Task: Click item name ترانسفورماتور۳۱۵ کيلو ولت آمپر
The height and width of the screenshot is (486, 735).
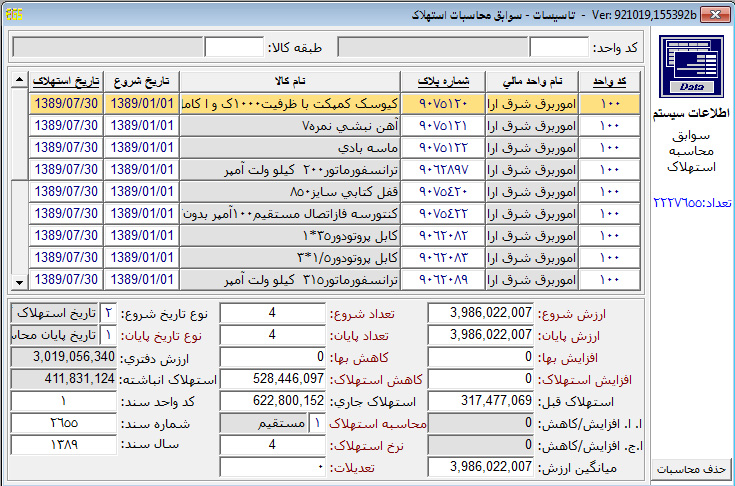Action: [x=290, y=280]
